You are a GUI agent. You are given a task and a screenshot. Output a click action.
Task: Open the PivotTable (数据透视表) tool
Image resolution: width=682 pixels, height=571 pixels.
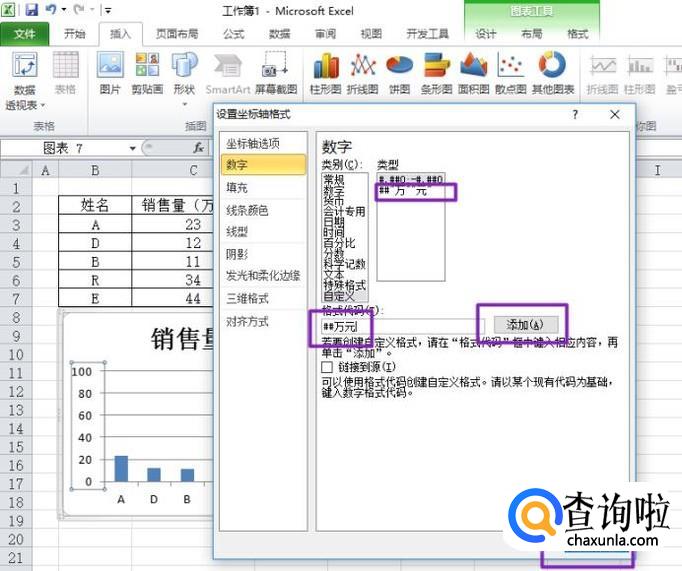pyautogui.click(x=24, y=80)
